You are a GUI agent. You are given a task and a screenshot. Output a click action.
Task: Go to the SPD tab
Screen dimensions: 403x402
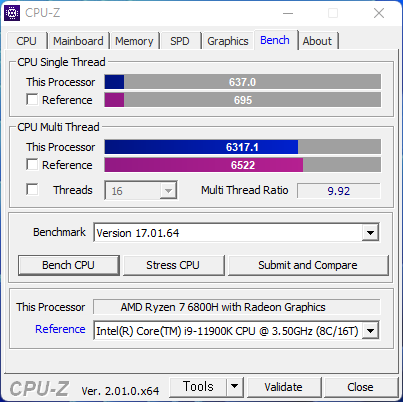(x=180, y=41)
